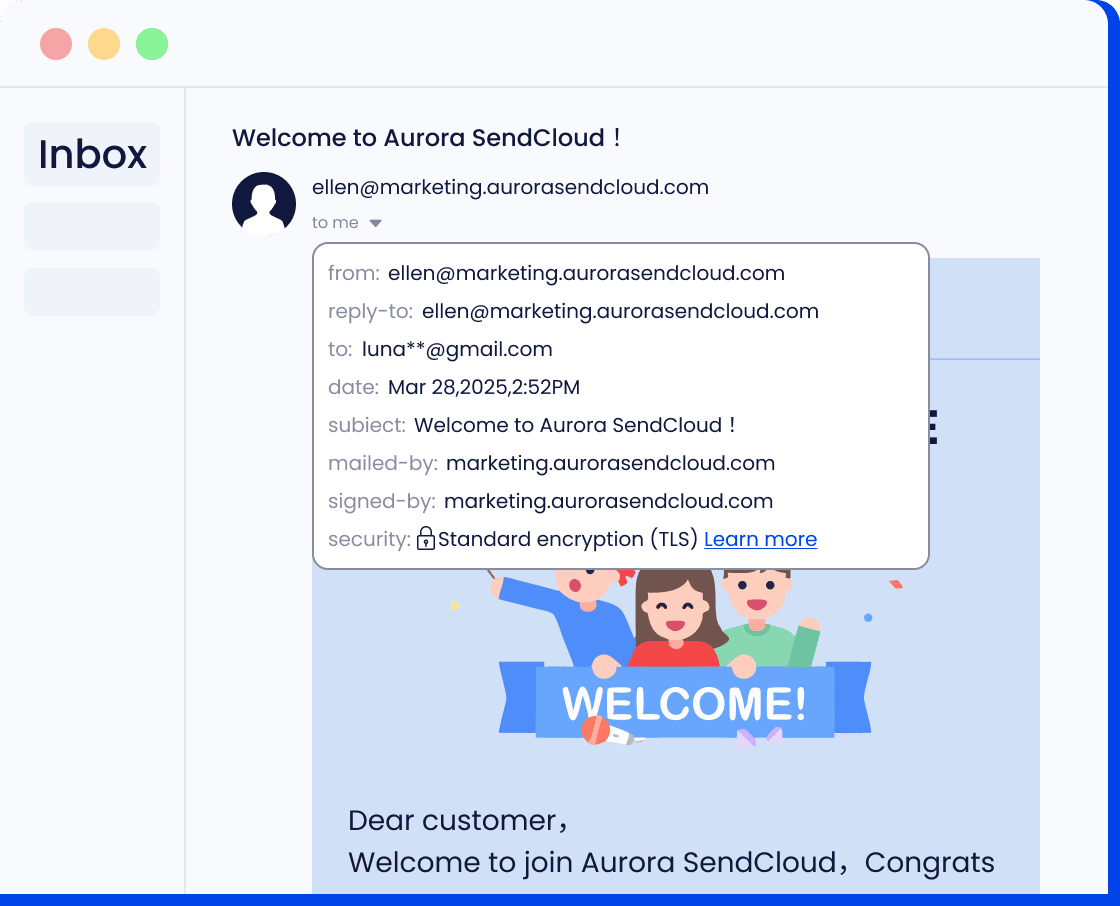Image resolution: width=1120 pixels, height=906 pixels.
Task: Click the "to me" label
Action: 335,223
